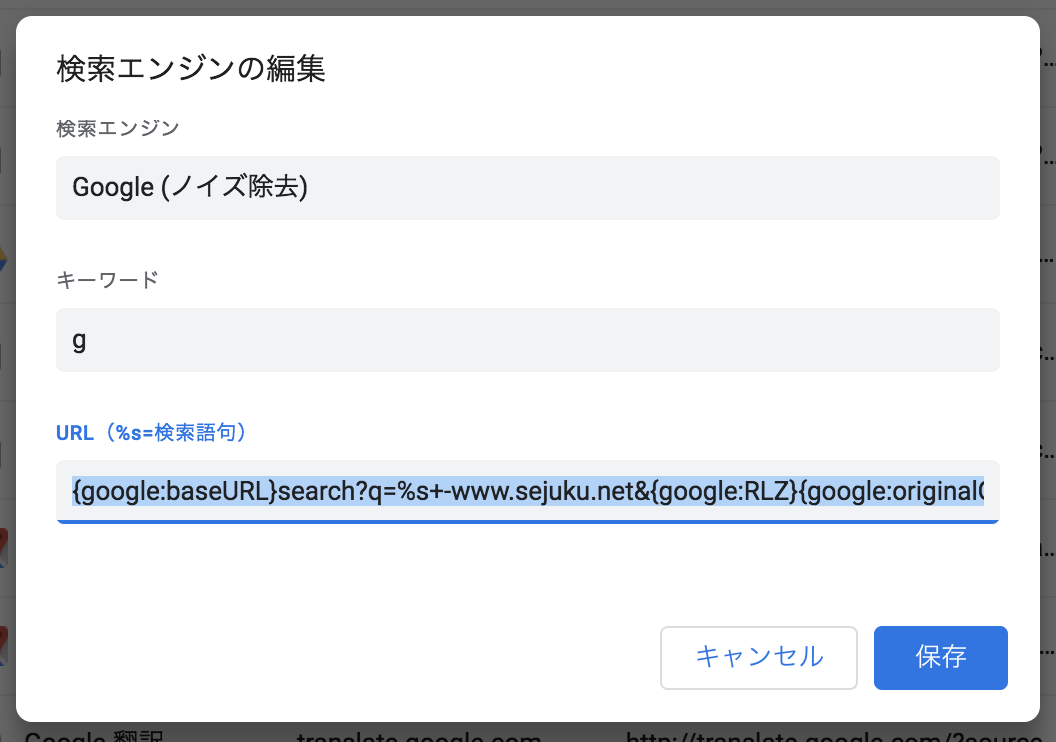Click the キーワード field label
This screenshot has height=742, width=1056.
[x=107, y=280]
